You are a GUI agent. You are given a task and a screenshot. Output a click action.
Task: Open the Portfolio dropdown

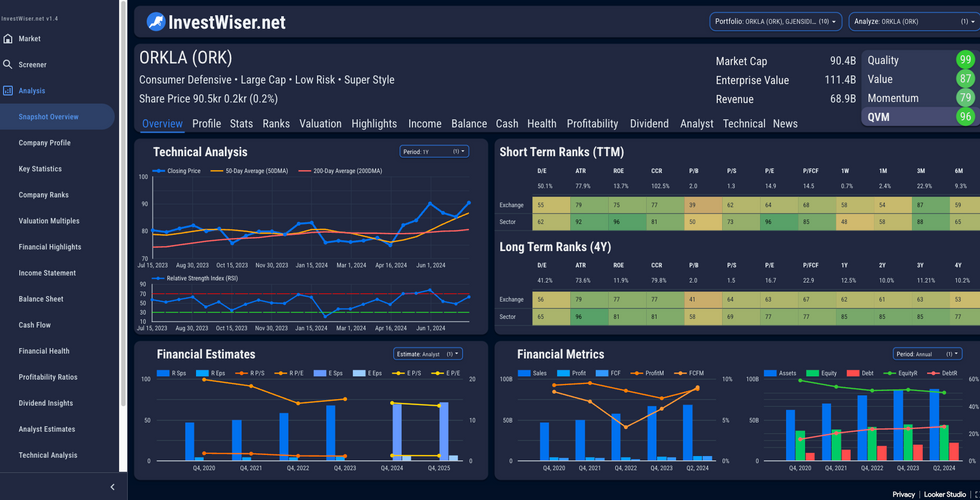pos(776,21)
